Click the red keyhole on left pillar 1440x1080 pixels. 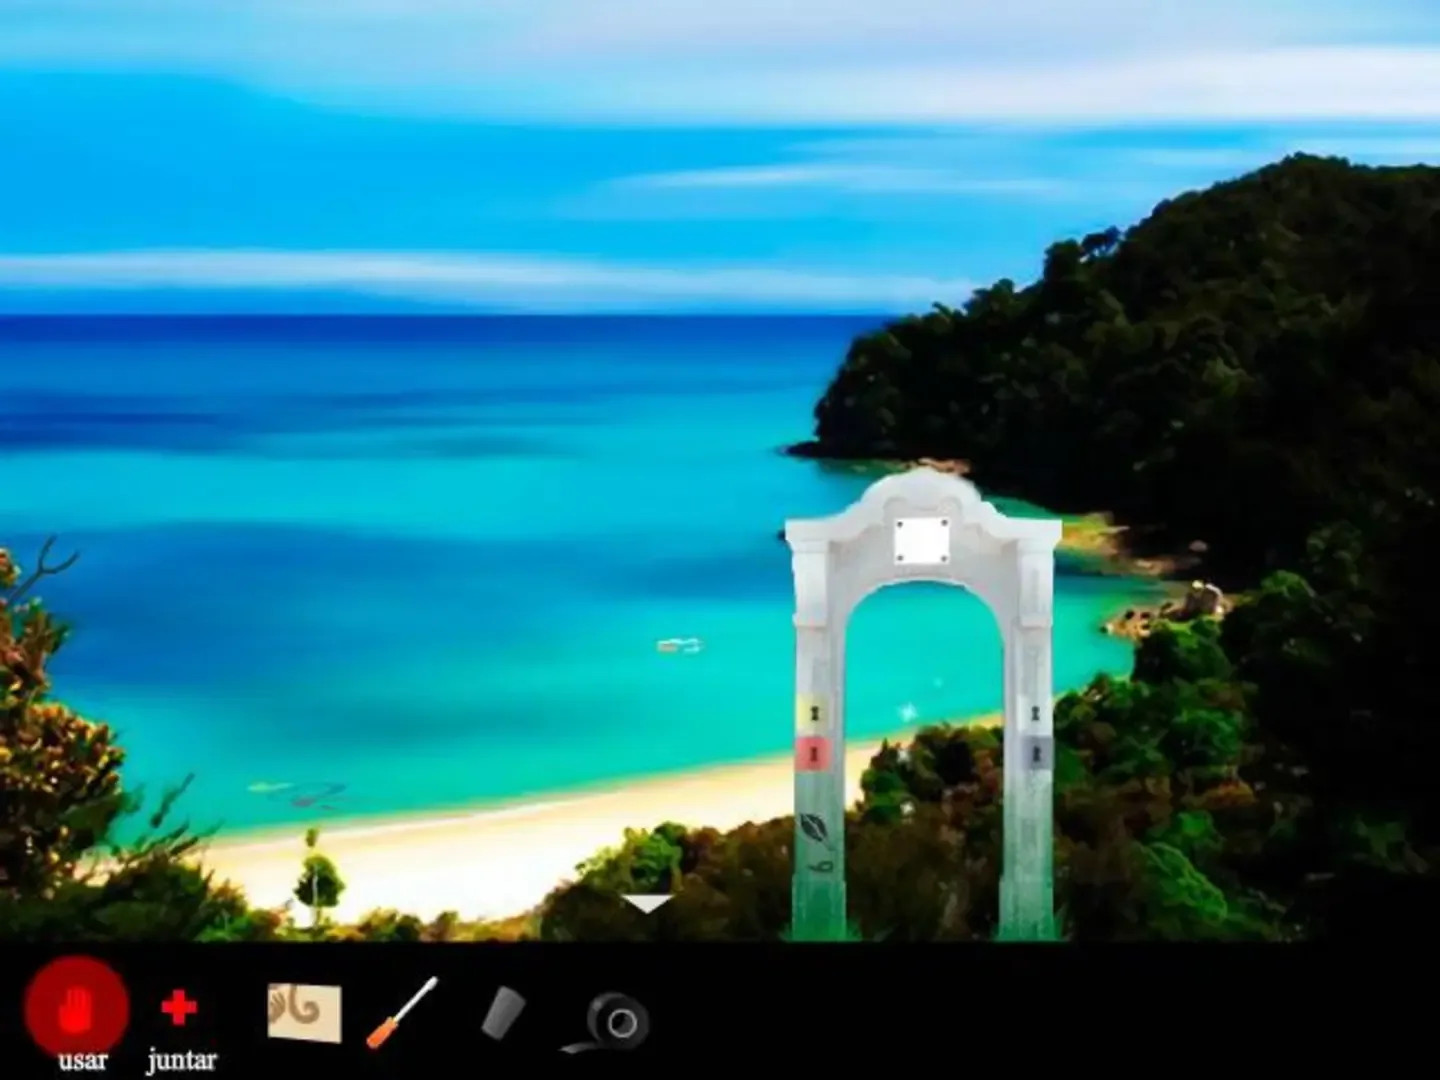click(x=815, y=752)
